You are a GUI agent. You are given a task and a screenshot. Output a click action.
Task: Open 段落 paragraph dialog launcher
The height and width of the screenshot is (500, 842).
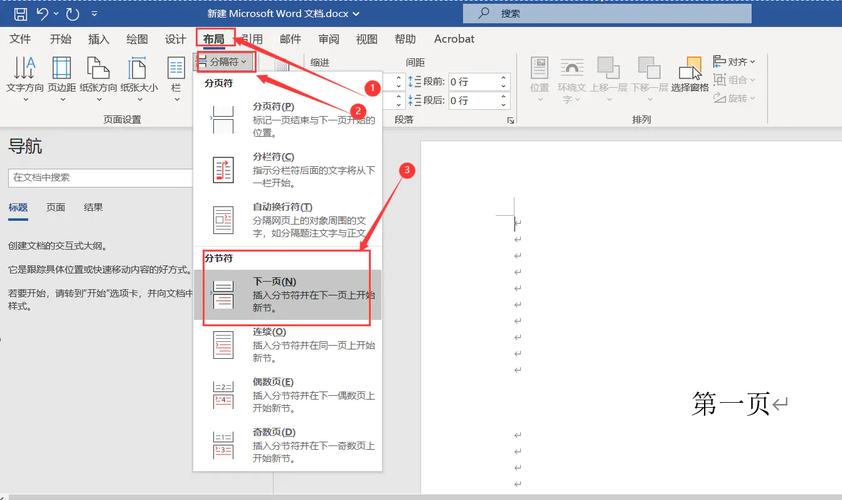pos(510,120)
